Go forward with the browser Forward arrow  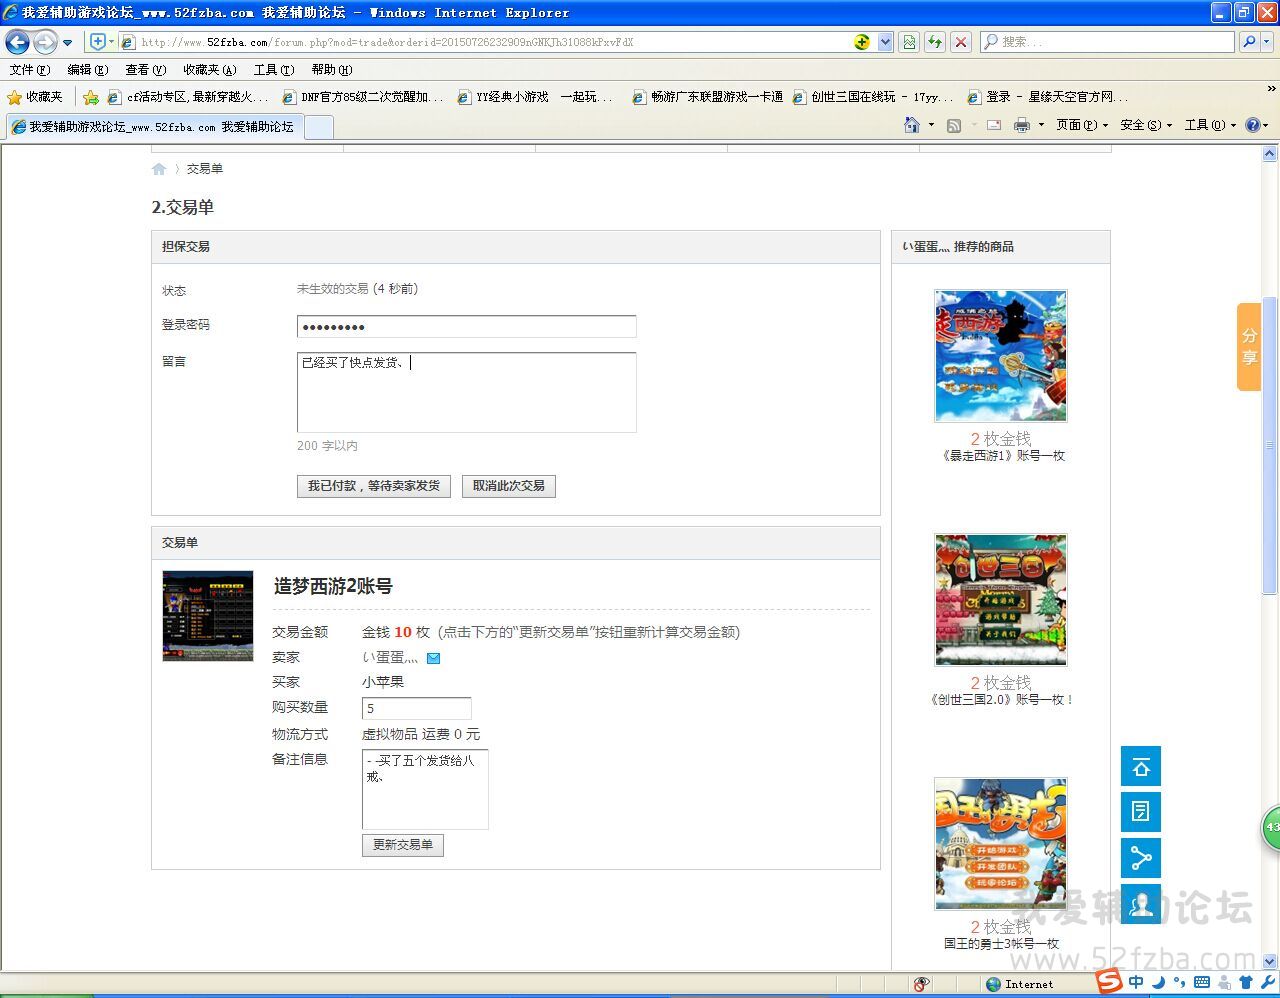click(x=45, y=42)
